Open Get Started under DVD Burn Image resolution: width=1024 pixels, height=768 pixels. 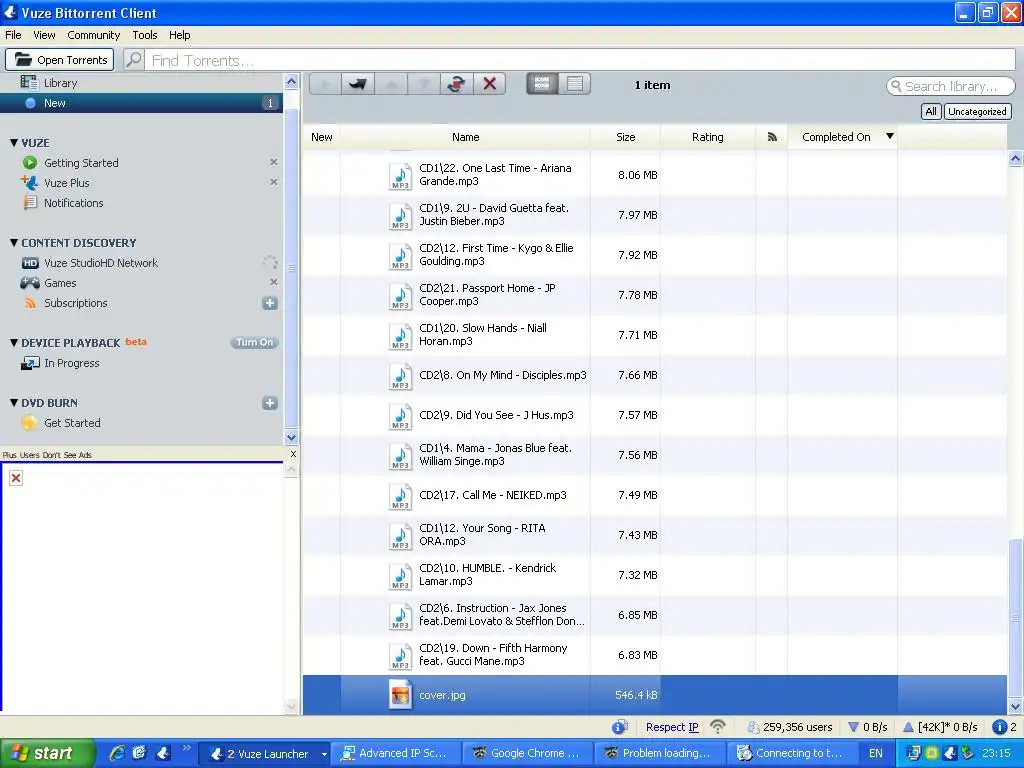(x=72, y=423)
